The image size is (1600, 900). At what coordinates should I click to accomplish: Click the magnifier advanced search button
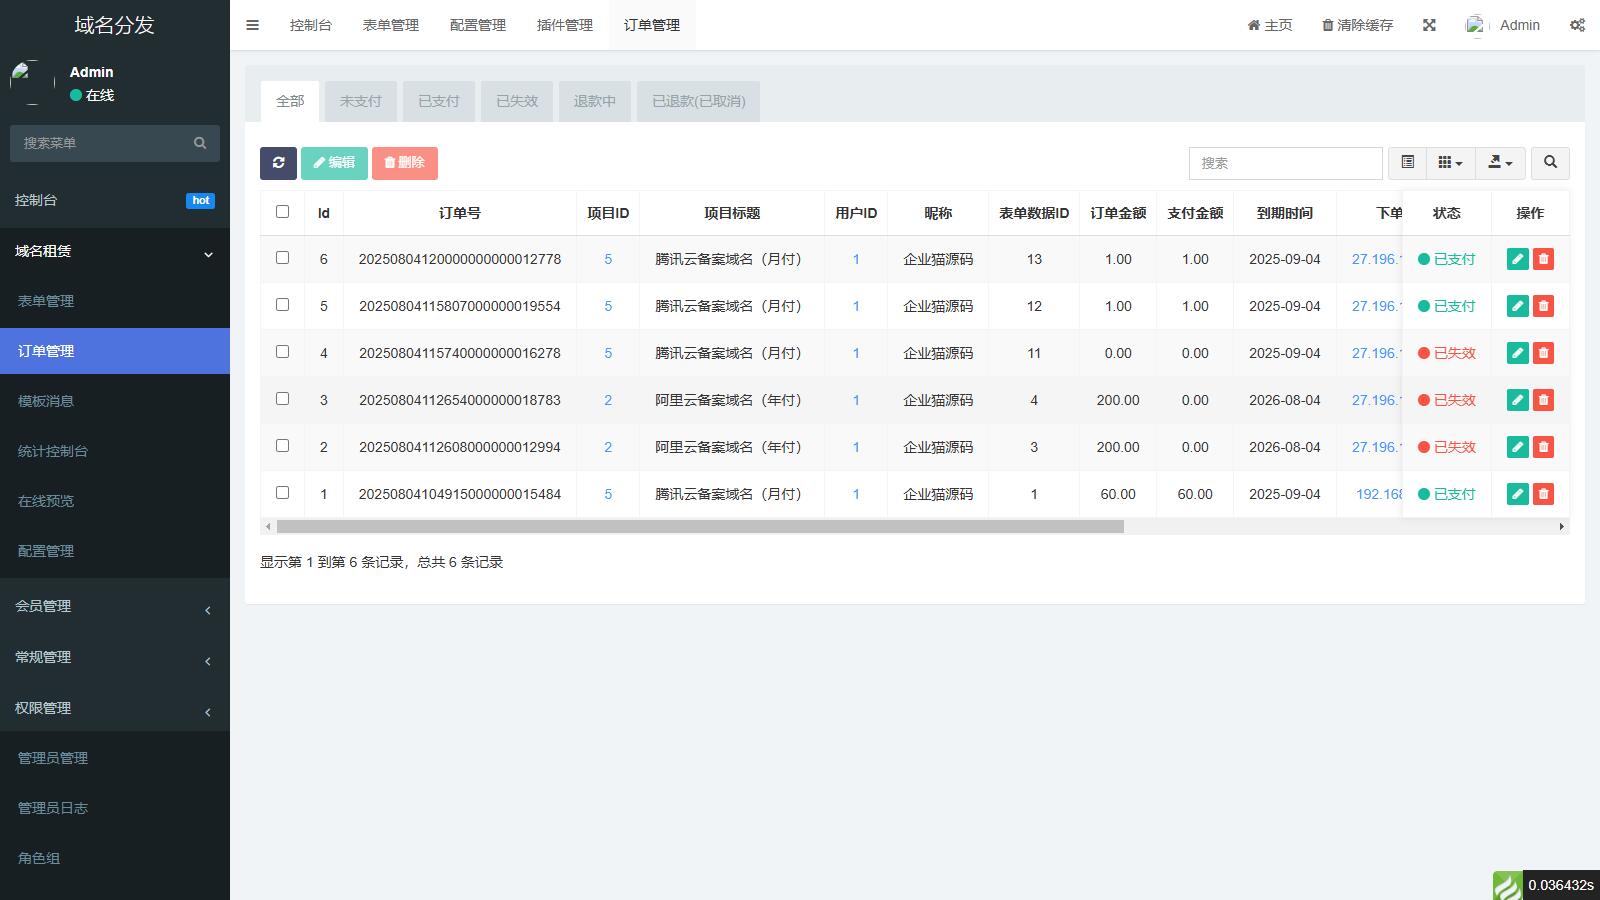(x=1550, y=162)
